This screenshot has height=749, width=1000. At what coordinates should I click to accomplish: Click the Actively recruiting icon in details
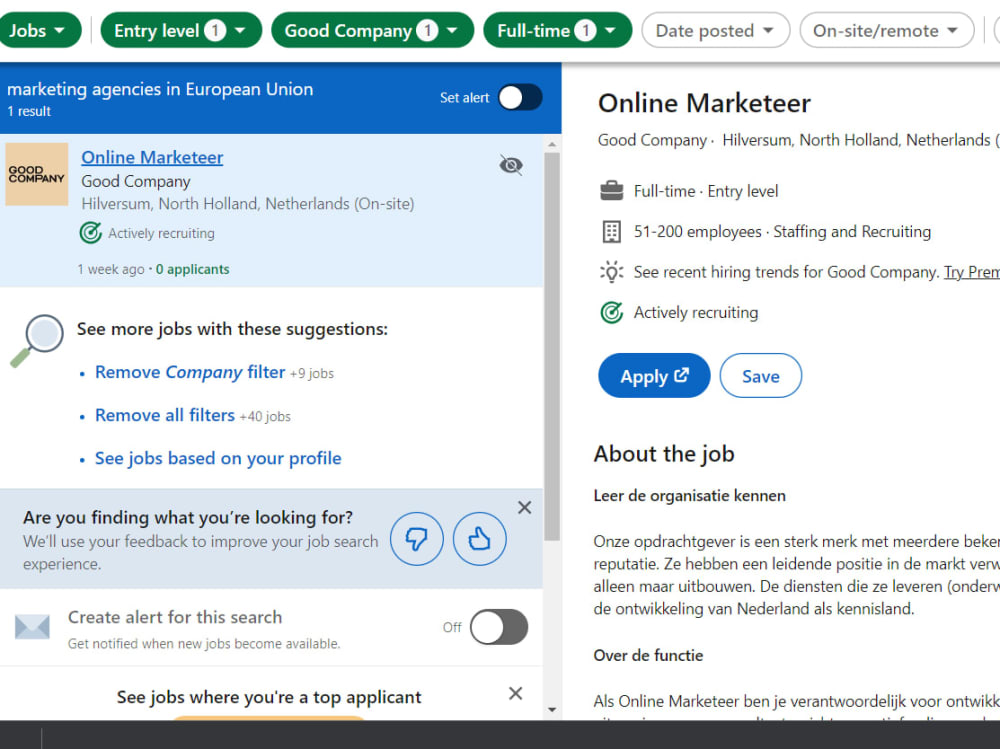612,313
